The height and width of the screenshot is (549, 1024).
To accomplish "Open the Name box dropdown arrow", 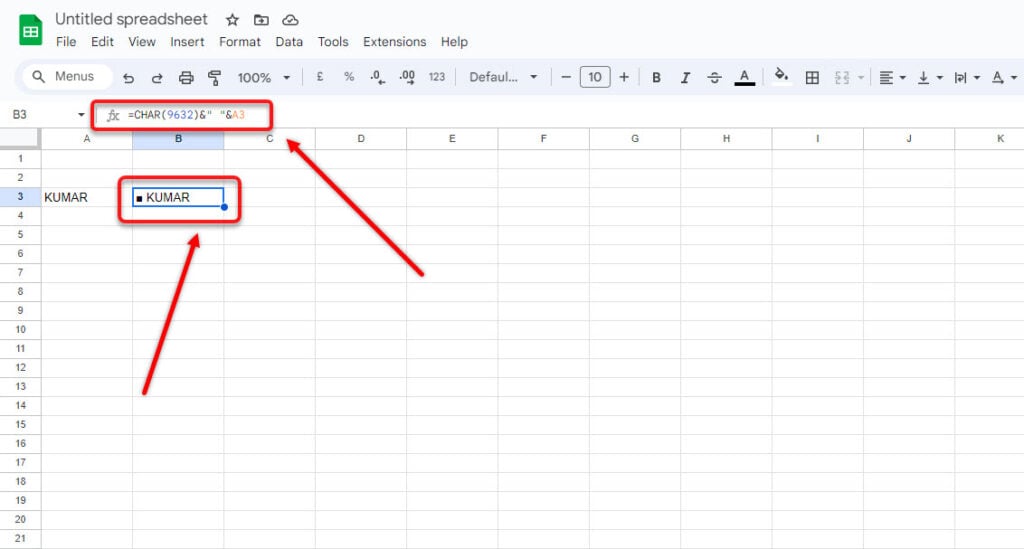I will pos(81,115).
